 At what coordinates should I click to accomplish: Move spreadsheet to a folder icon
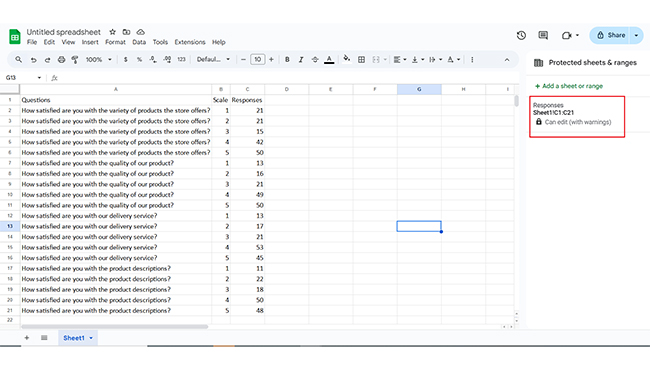(x=126, y=32)
